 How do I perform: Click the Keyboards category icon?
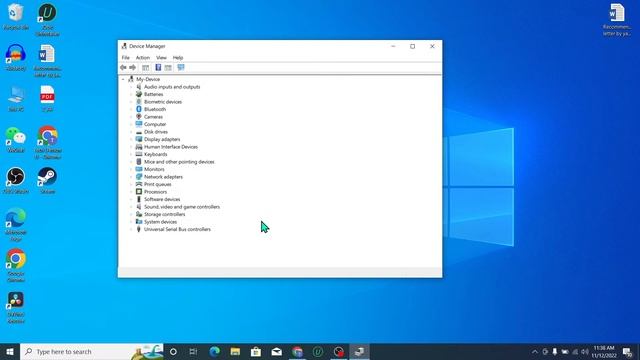click(139, 154)
